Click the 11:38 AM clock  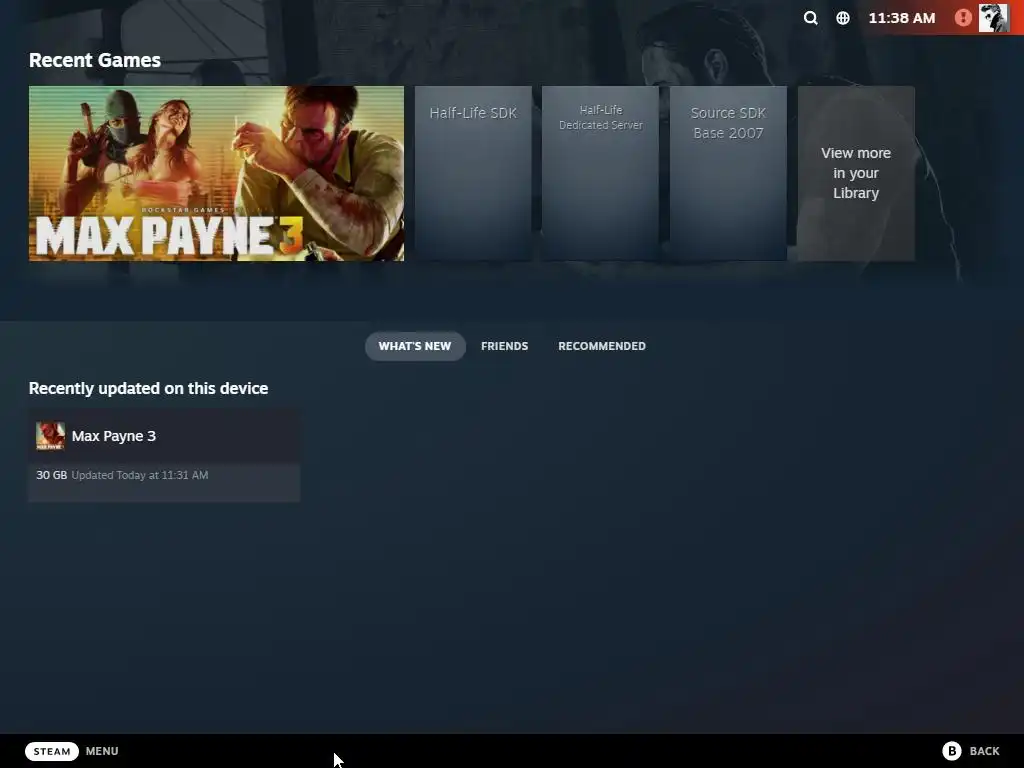point(901,18)
